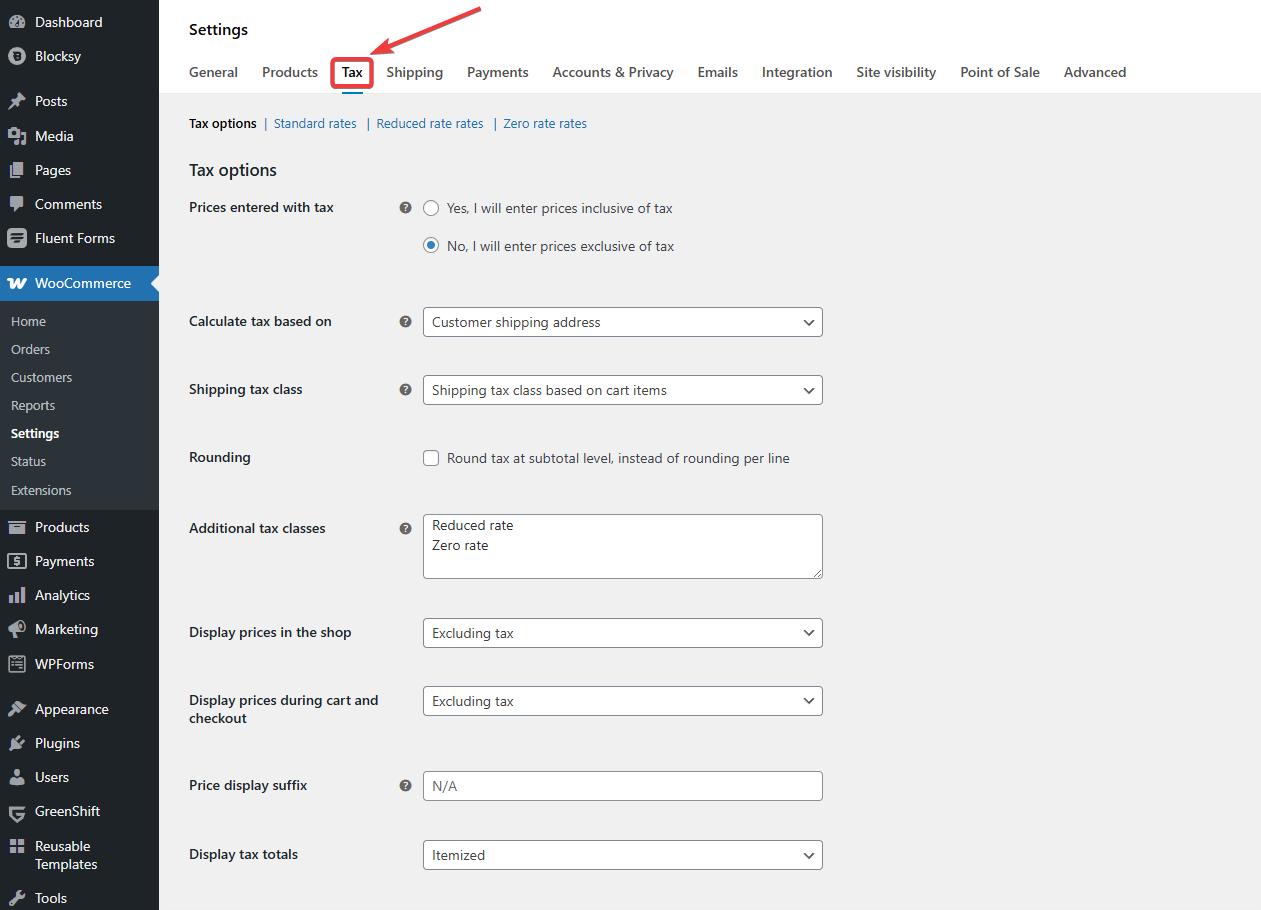
Task: Open Display prices during cart and checkout dropdown
Action: coord(622,701)
